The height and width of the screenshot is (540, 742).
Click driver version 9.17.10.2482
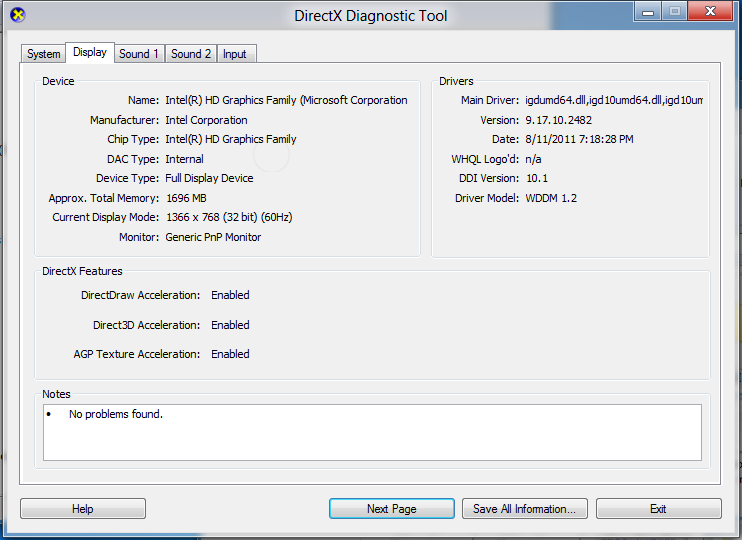coord(558,120)
